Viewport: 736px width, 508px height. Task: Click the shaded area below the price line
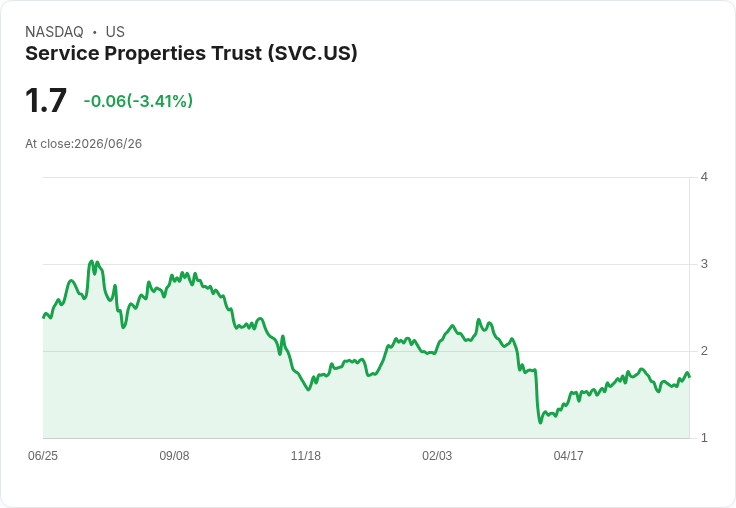click(366, 408)
